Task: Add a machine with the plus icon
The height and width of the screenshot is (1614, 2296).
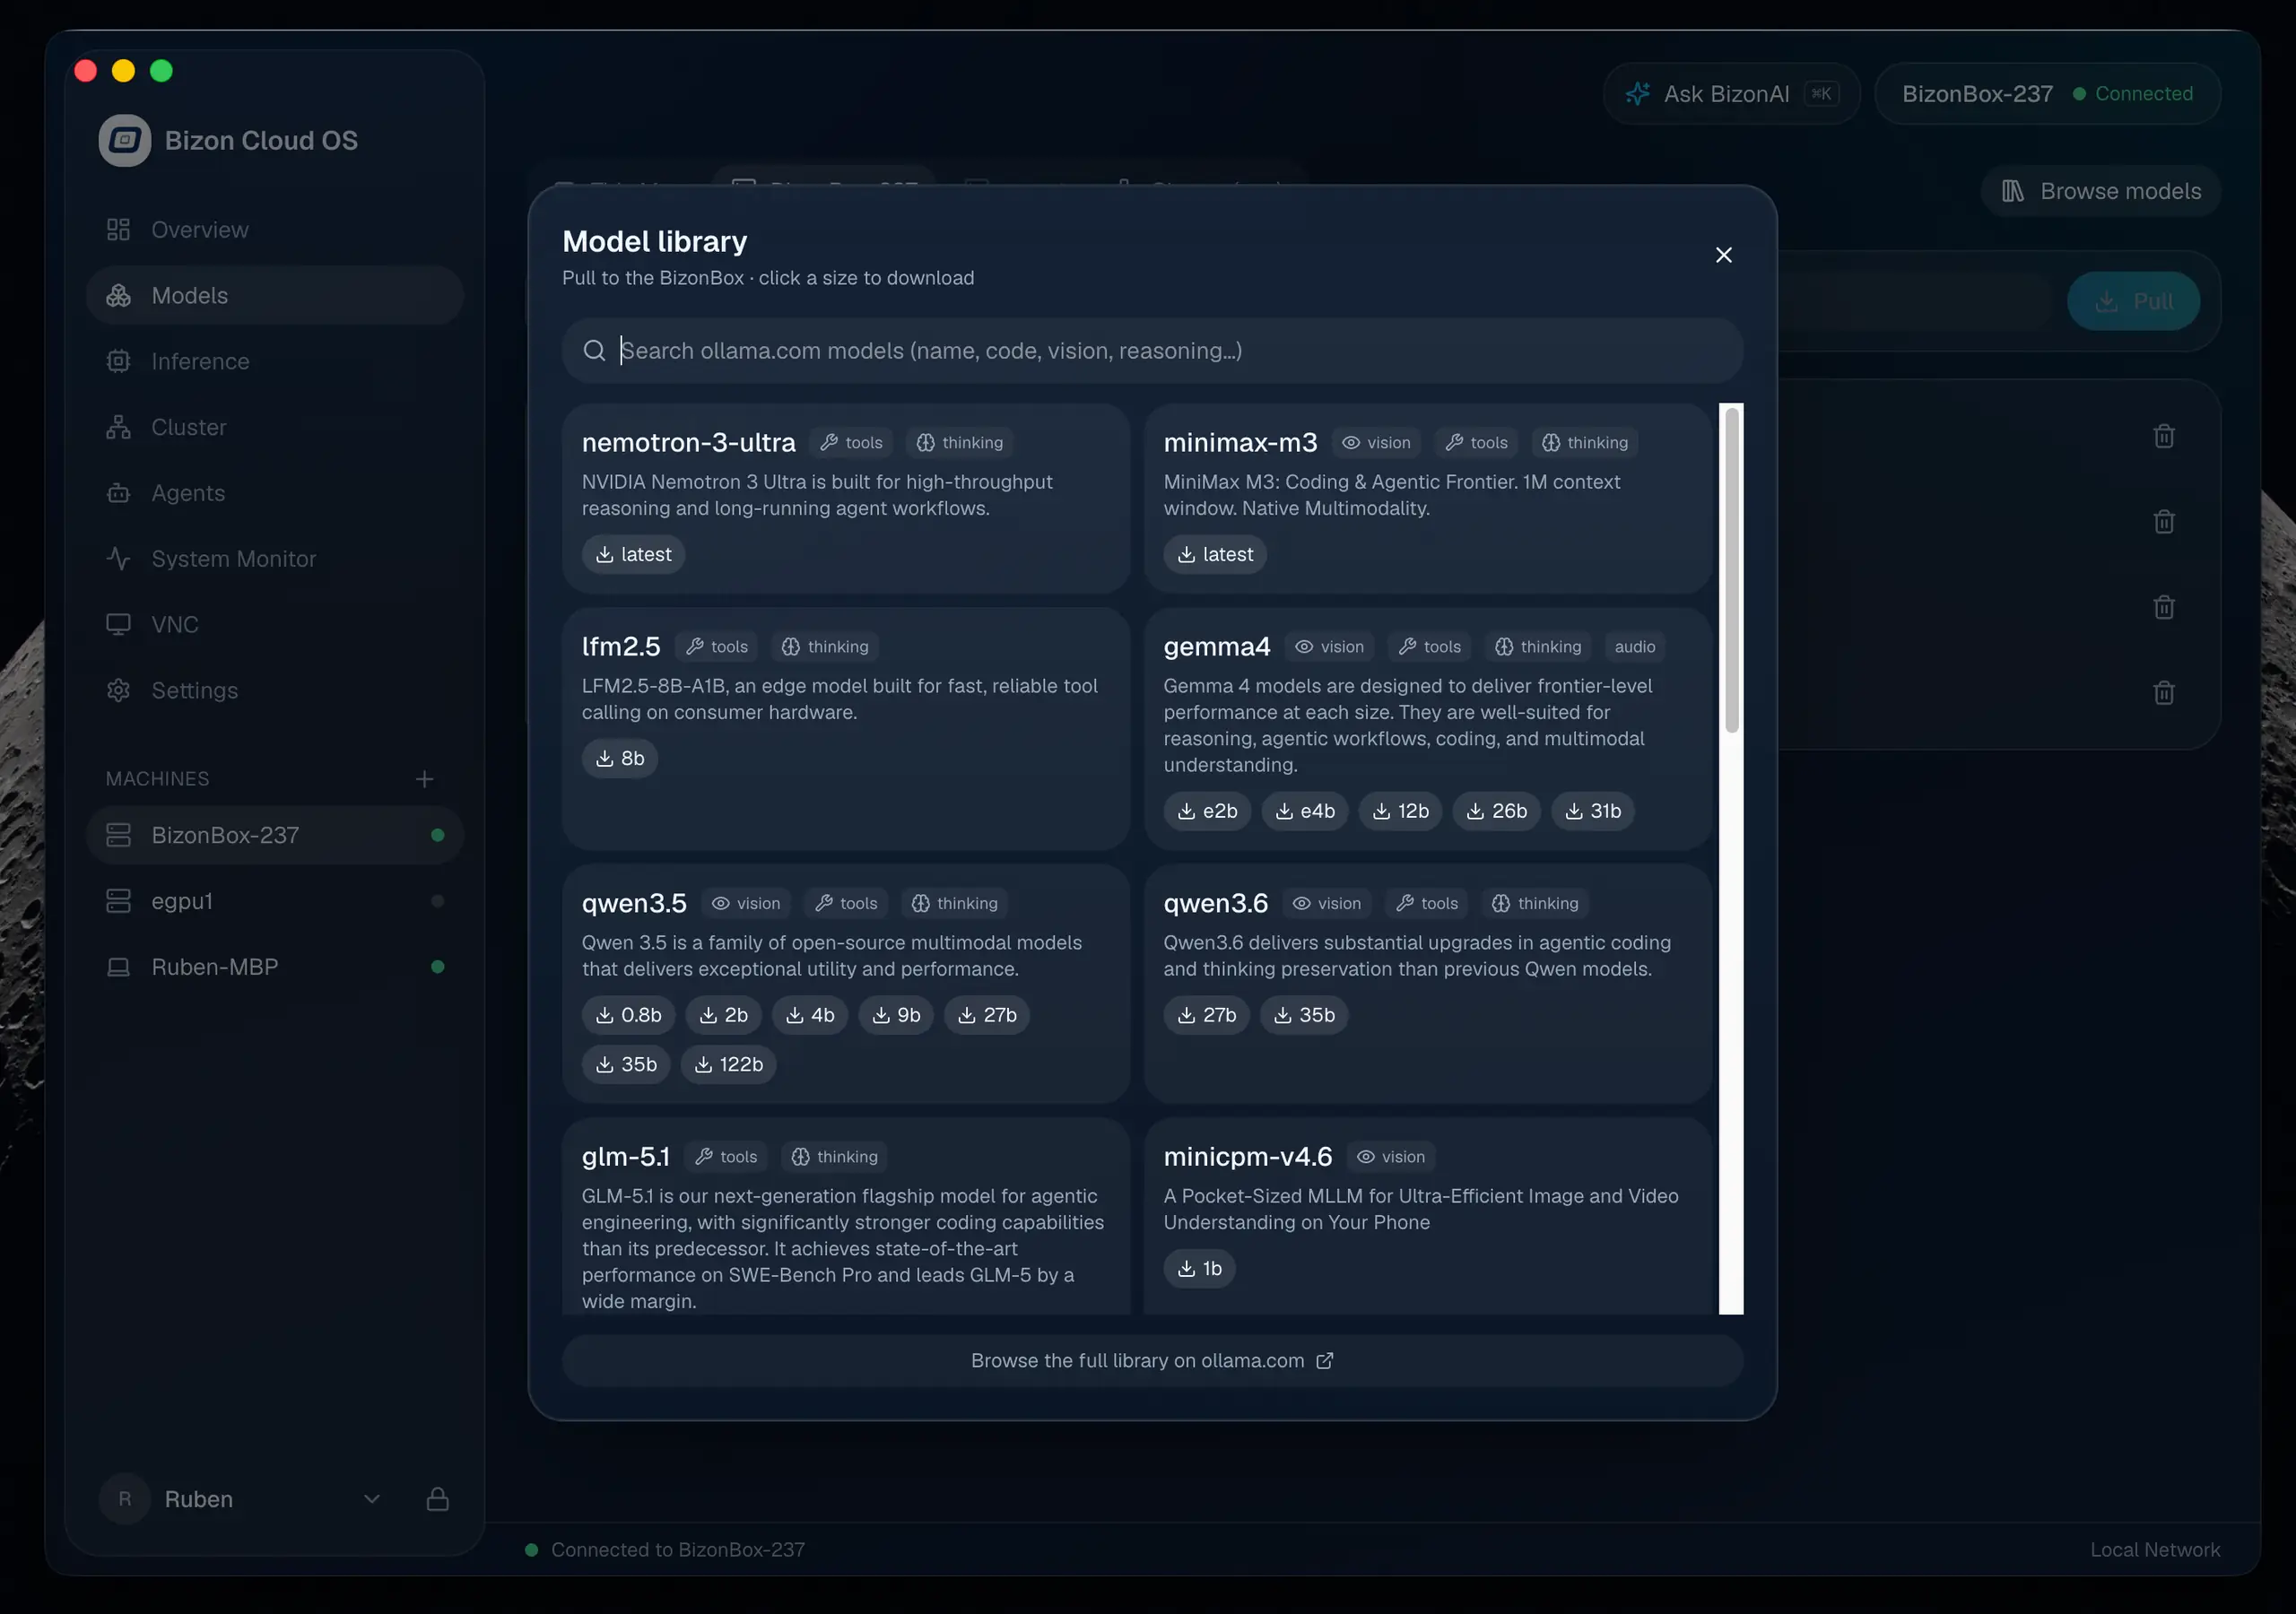Action: [424, 779]
